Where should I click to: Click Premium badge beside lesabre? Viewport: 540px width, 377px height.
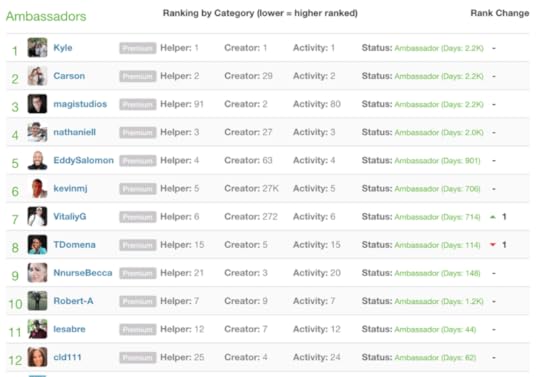tap(138, 329)
